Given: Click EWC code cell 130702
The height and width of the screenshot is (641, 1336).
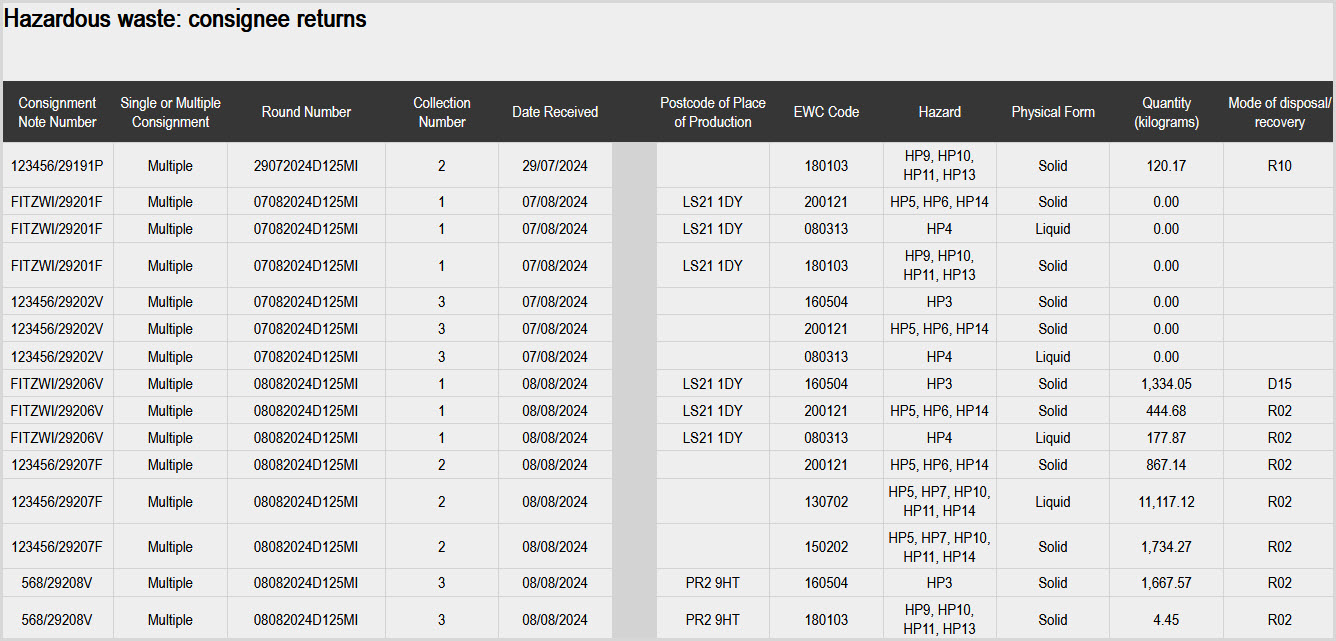Looking at the screenshot, I should pos(826,502).
